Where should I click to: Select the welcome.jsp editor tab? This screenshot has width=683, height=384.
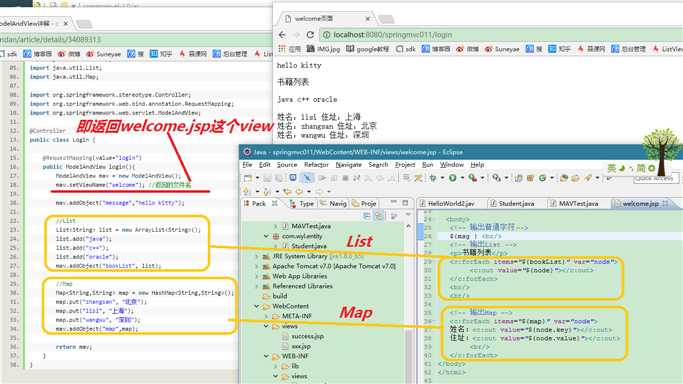[640, 203]
